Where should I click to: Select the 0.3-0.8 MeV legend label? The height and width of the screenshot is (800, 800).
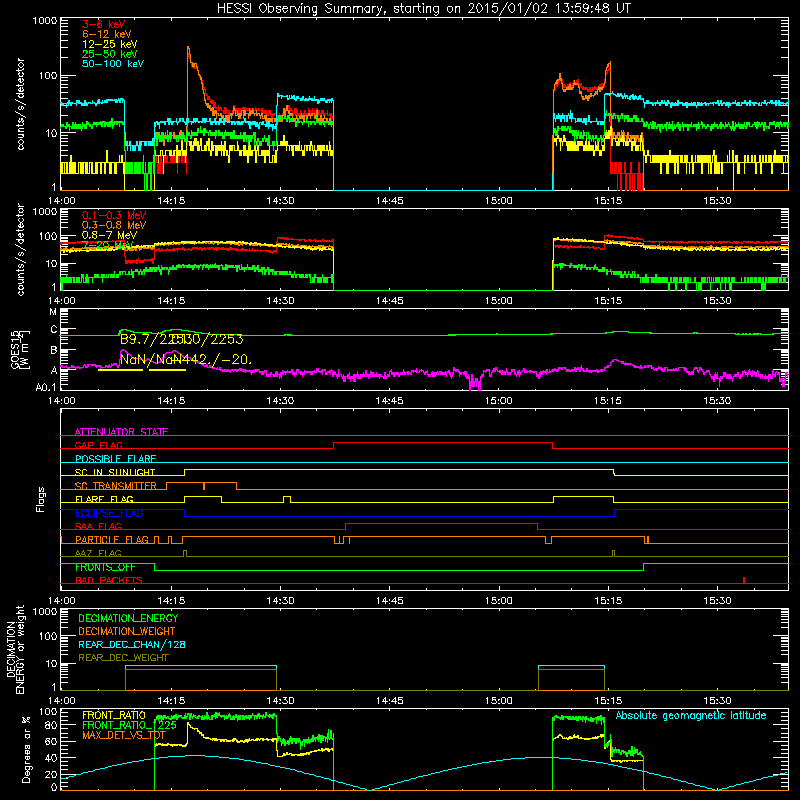[114, 225]
